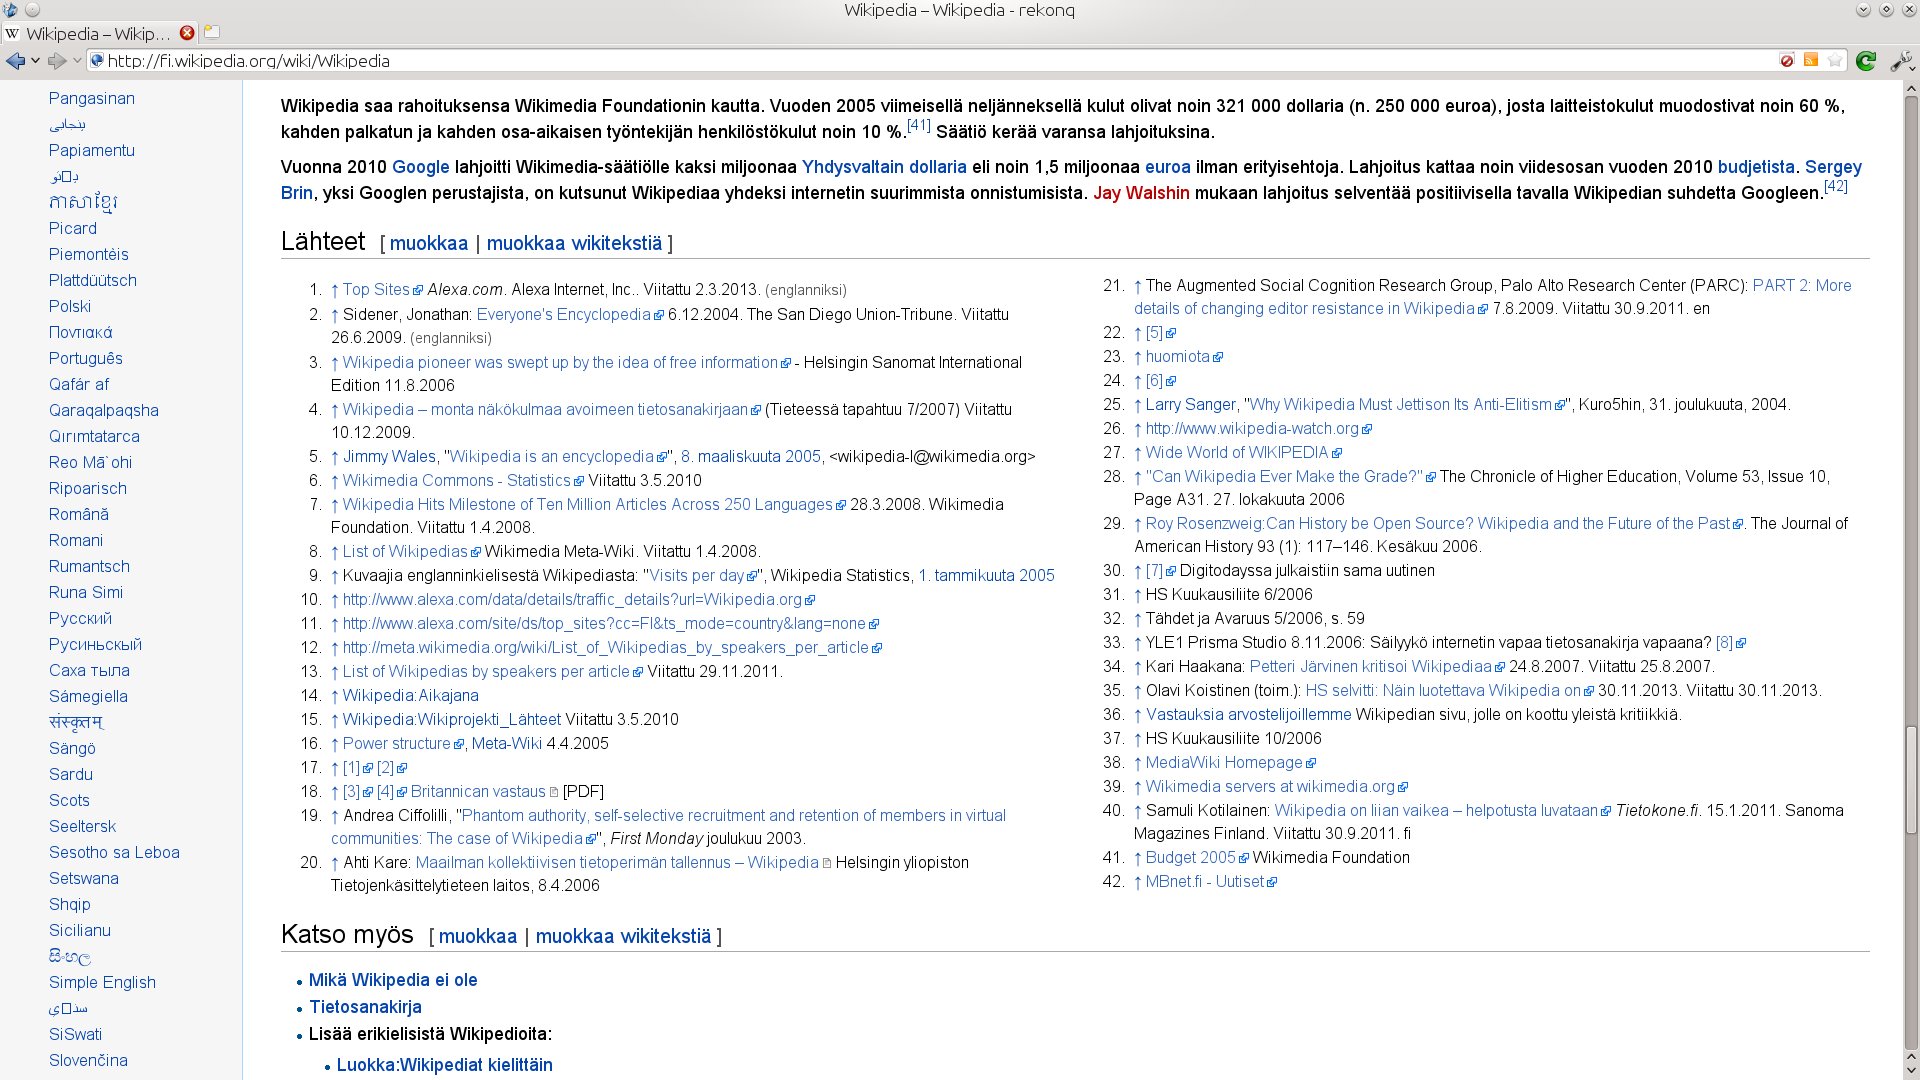This screenshot has width=1920, height=1080.
Task: Click the red ad-block icon in address bar
Action: 1787,61
